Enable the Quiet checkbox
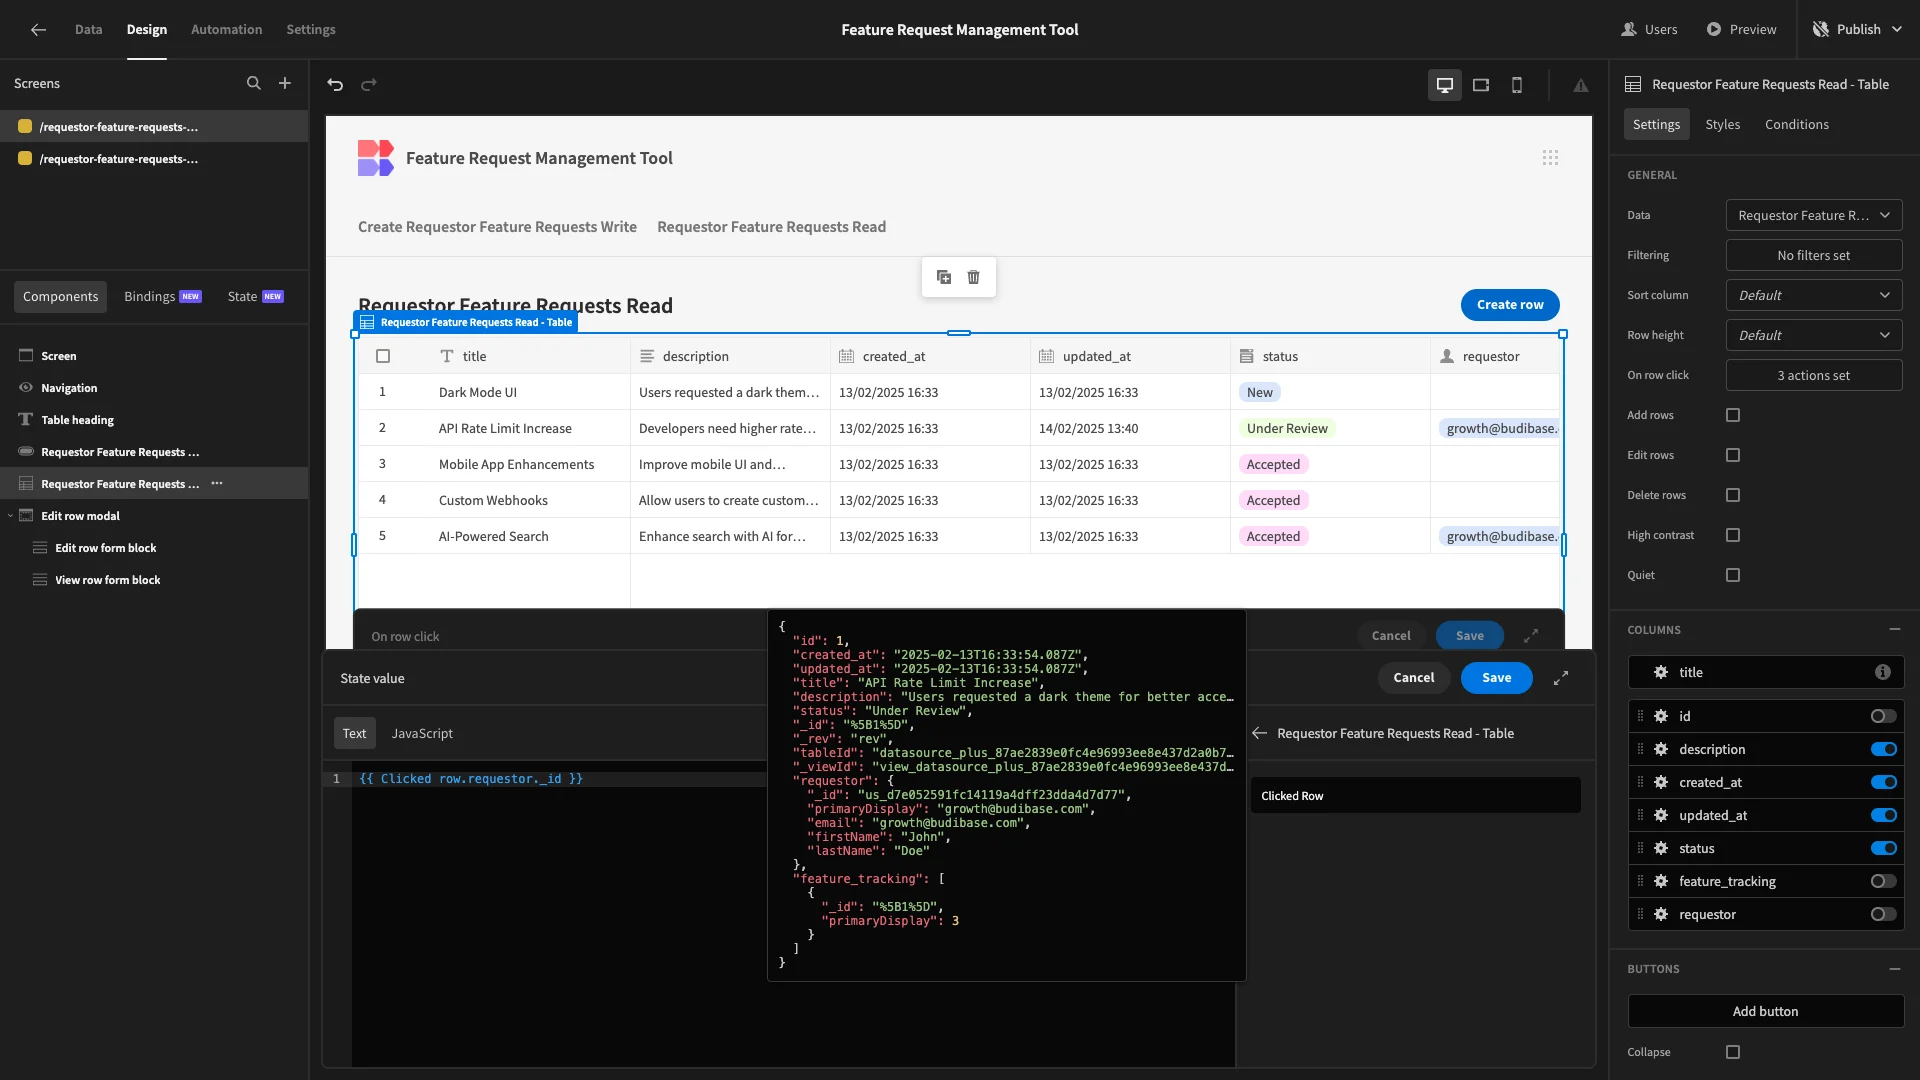This screenshot has width=1920, height=1080. (1733, 575)
